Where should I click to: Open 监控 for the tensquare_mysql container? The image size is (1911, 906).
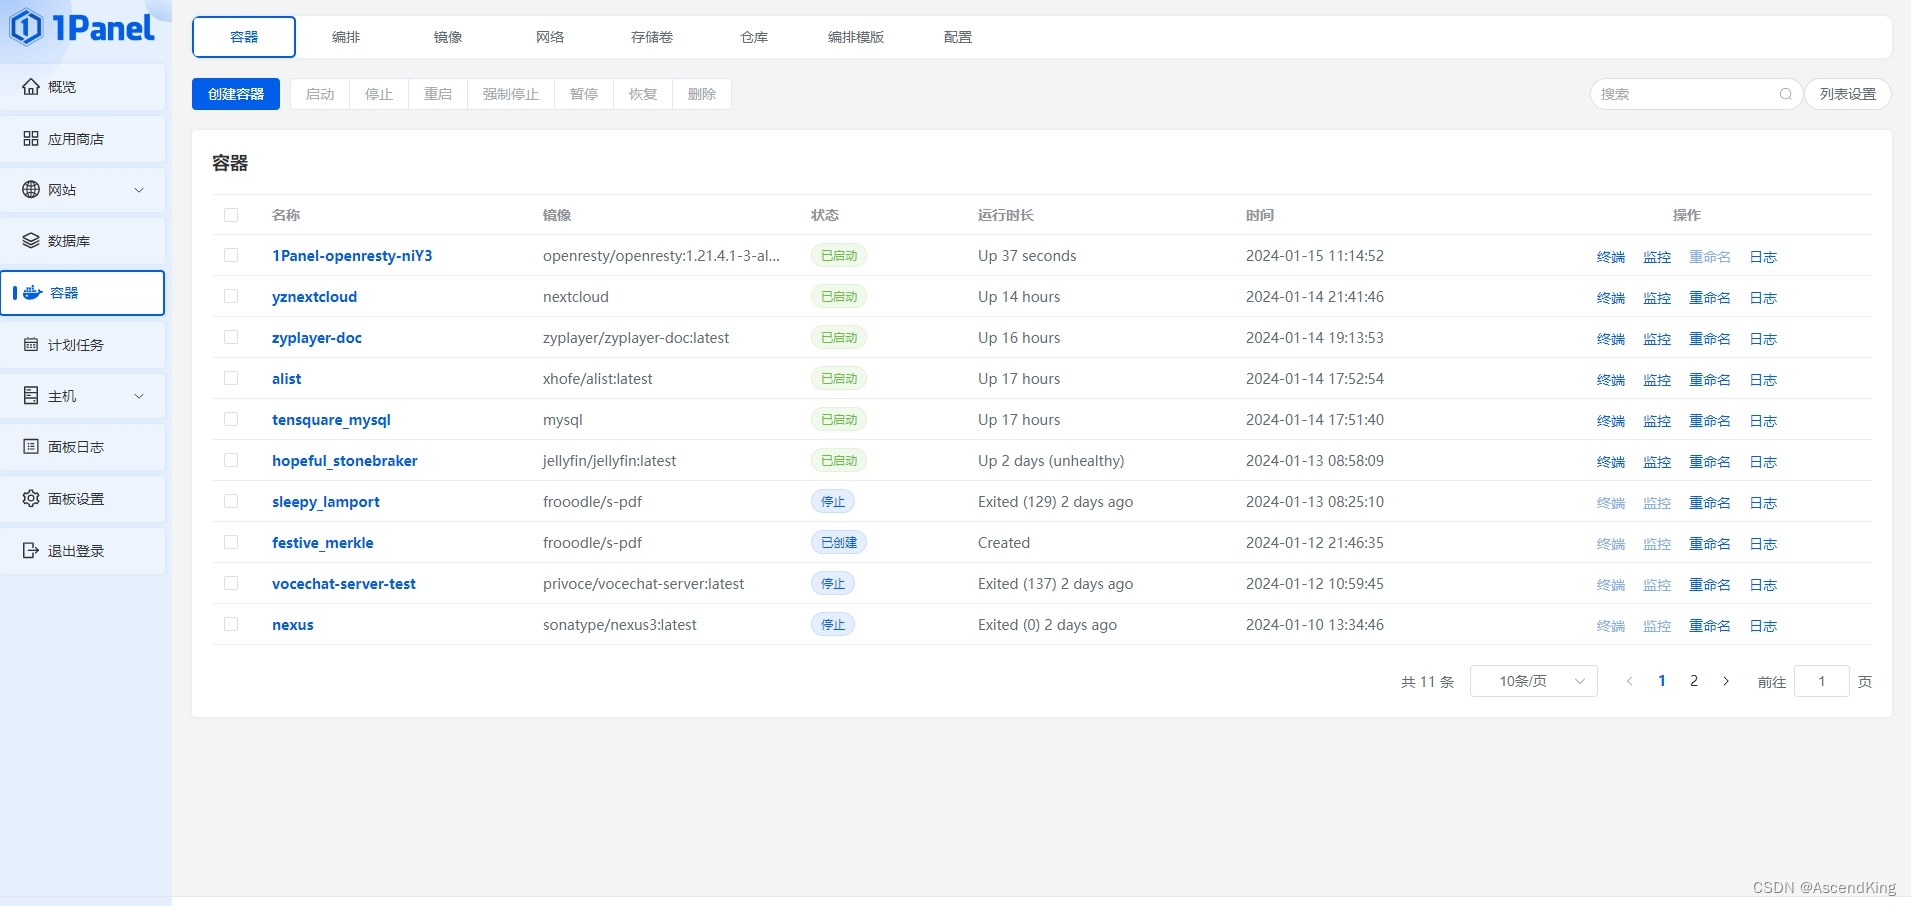[1657, 421]
